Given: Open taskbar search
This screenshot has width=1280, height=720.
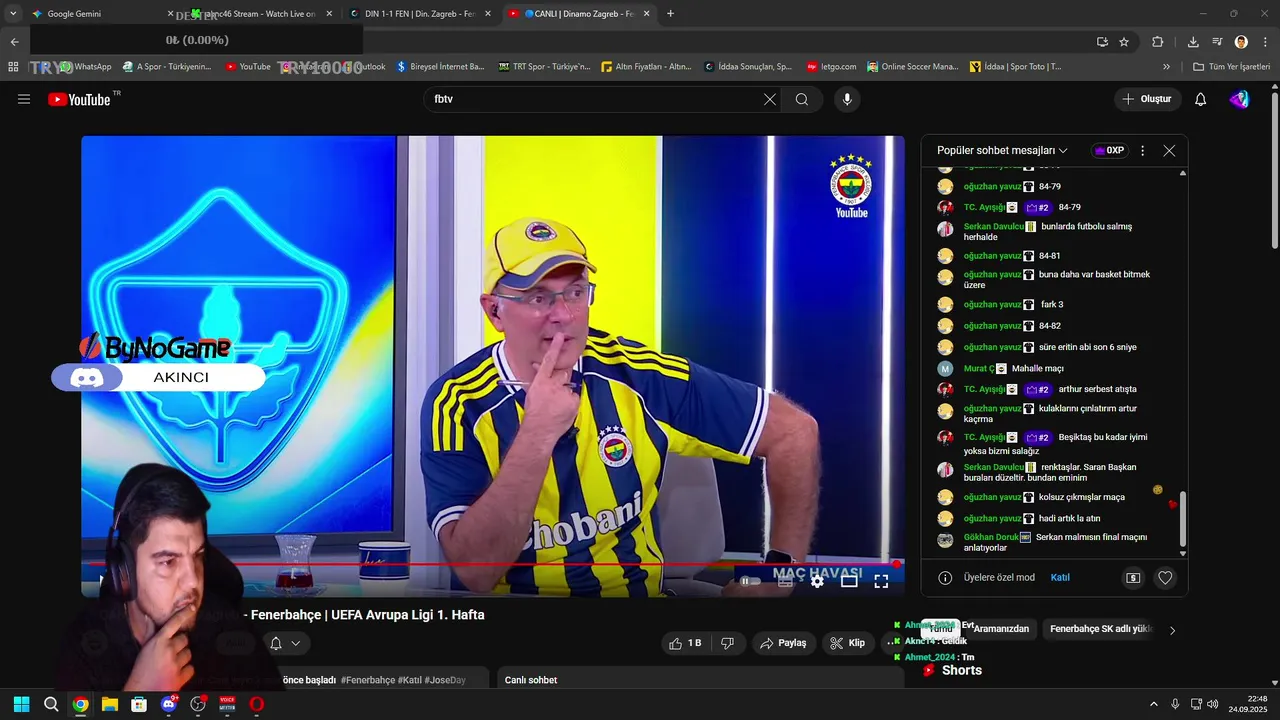Looking at the screenshot, I should coord(51,704).
